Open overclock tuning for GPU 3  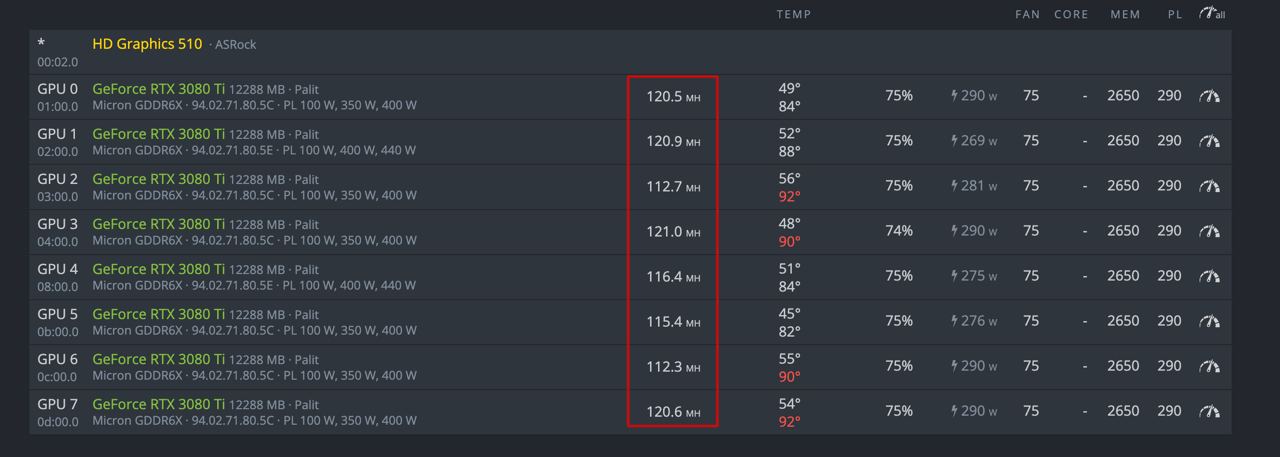1210,231
